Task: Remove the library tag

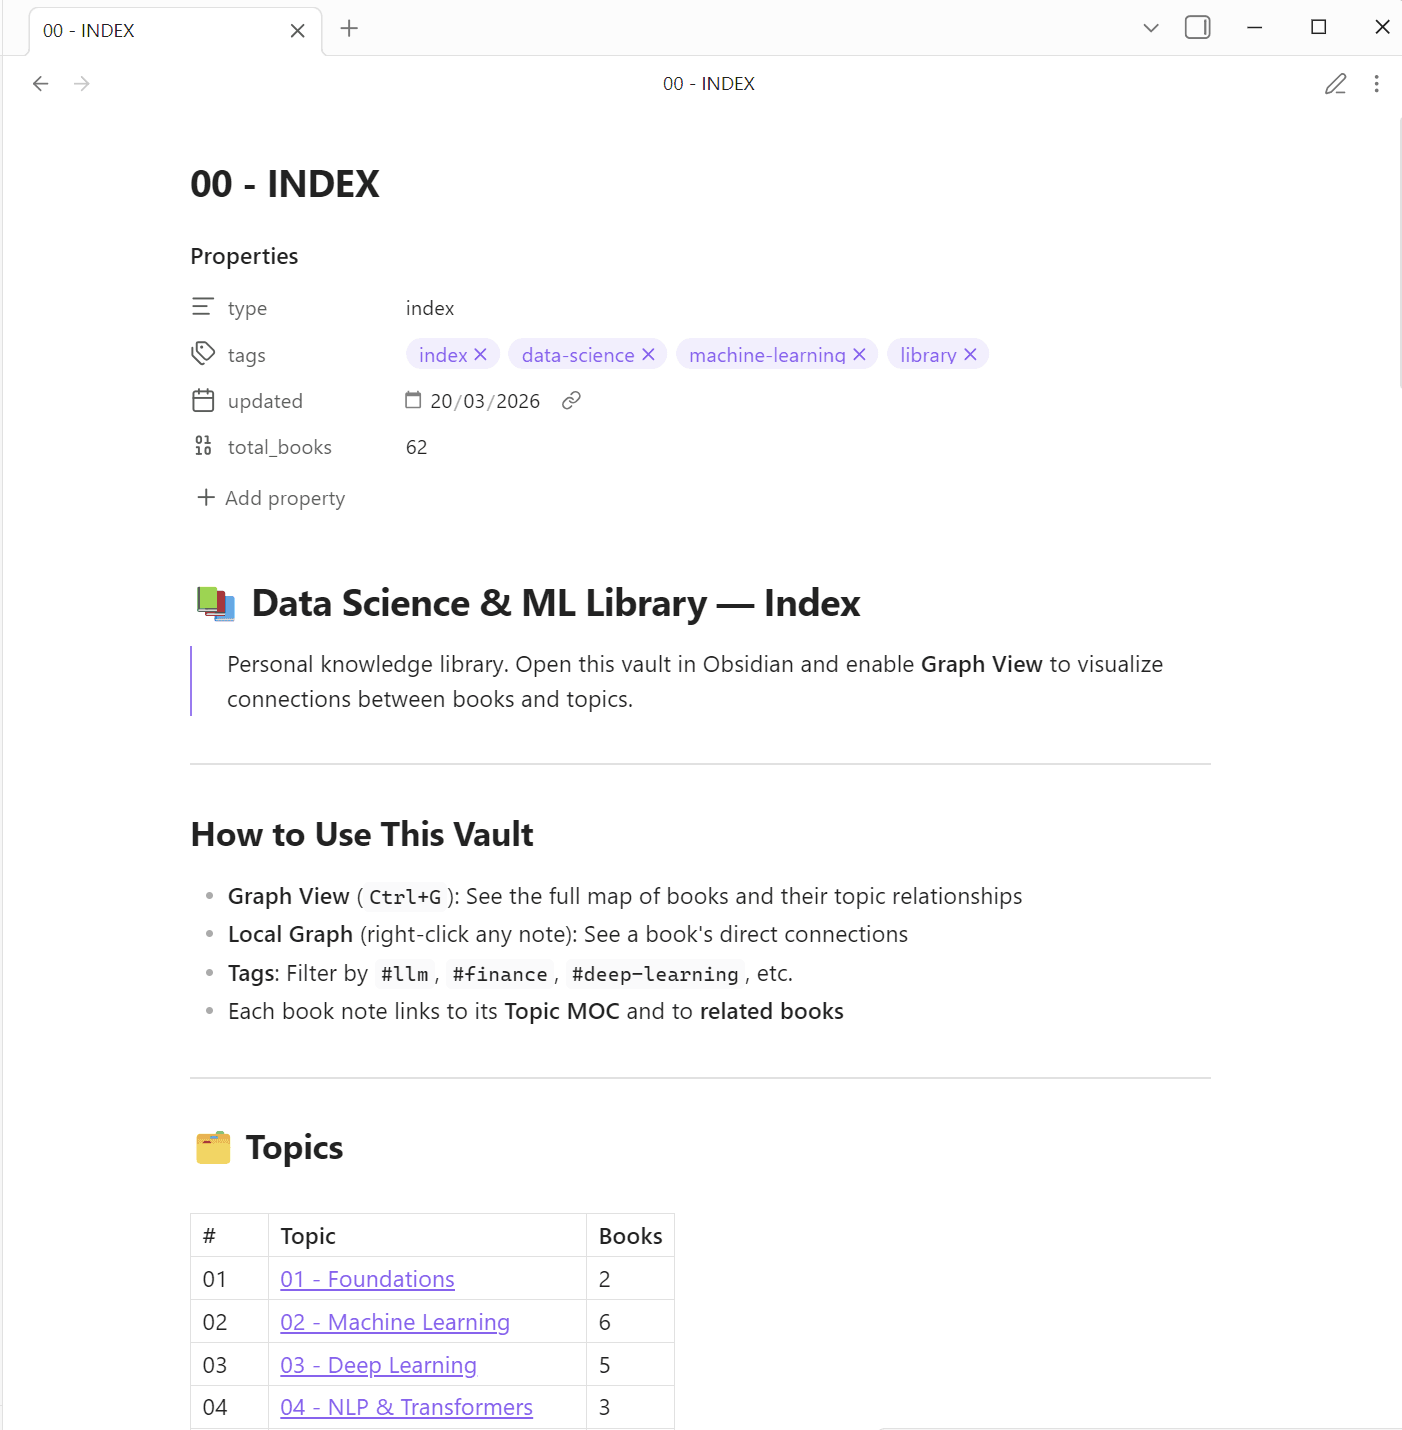Action: click(x=970, y=354)
